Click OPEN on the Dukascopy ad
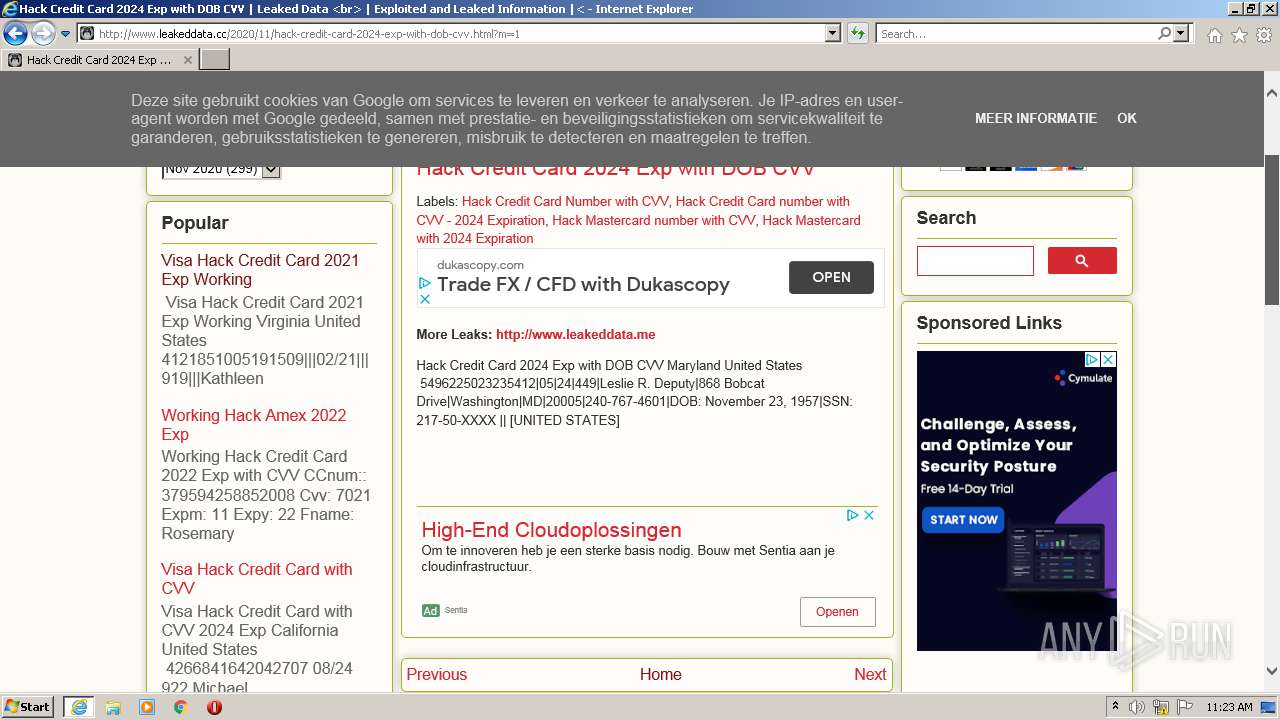1280x720 pixels. click(831, 277)
